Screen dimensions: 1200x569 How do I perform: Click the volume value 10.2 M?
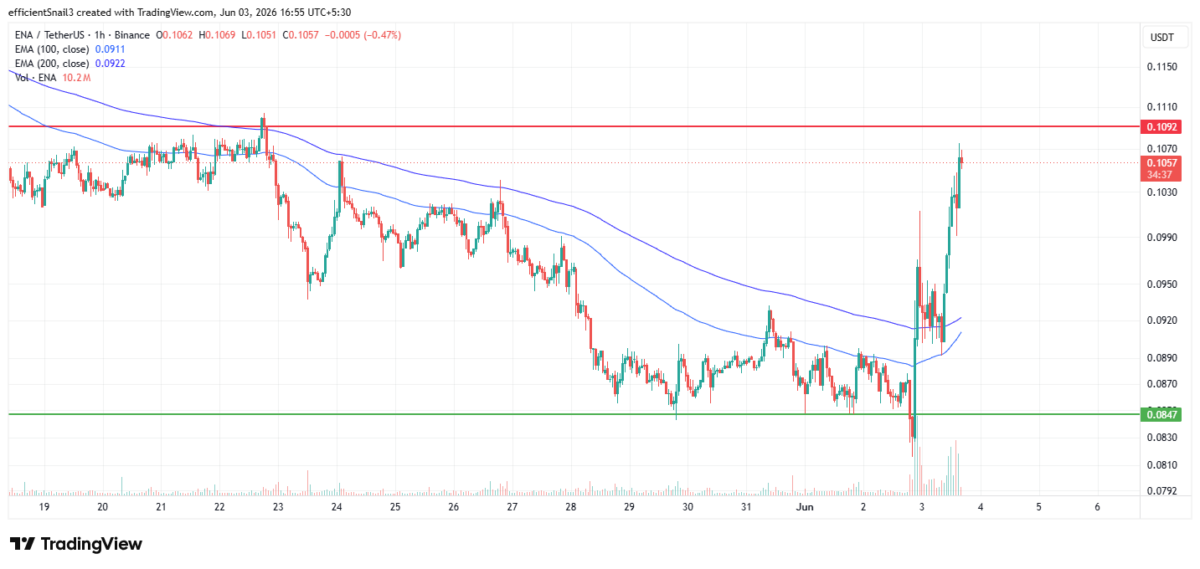click(78, 77)
